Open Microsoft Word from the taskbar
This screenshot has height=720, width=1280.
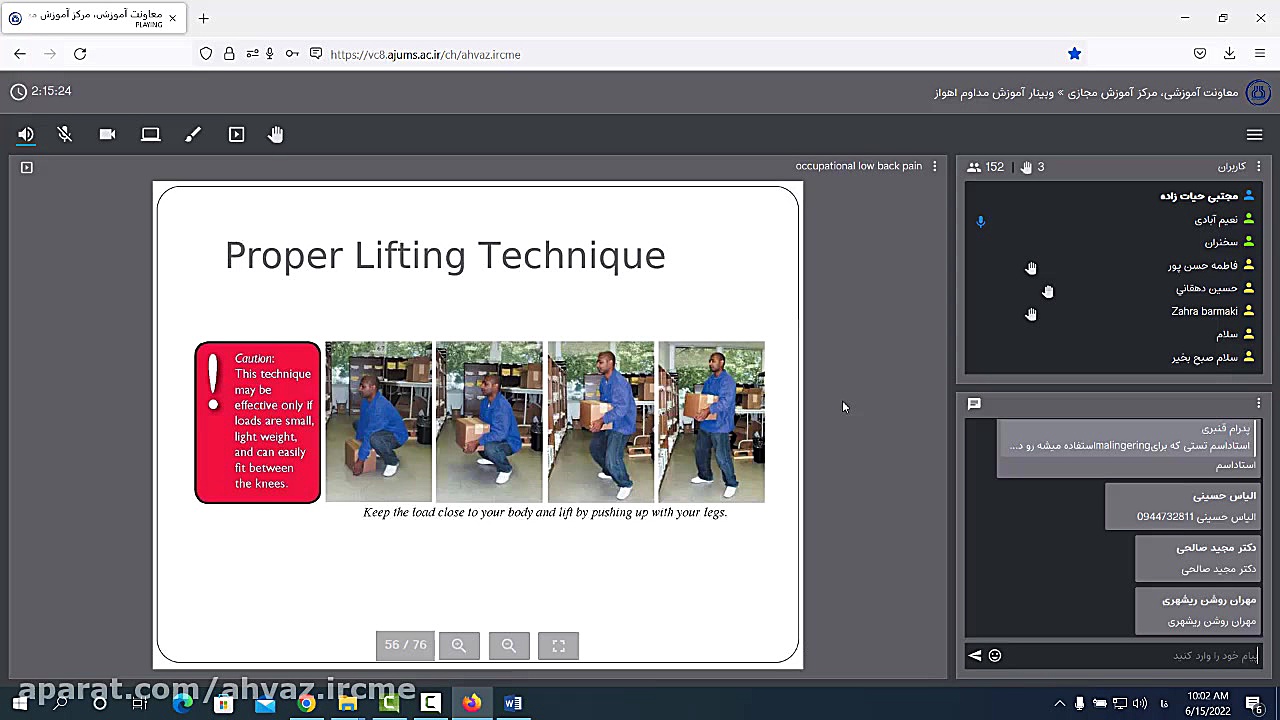click(513, 703)
